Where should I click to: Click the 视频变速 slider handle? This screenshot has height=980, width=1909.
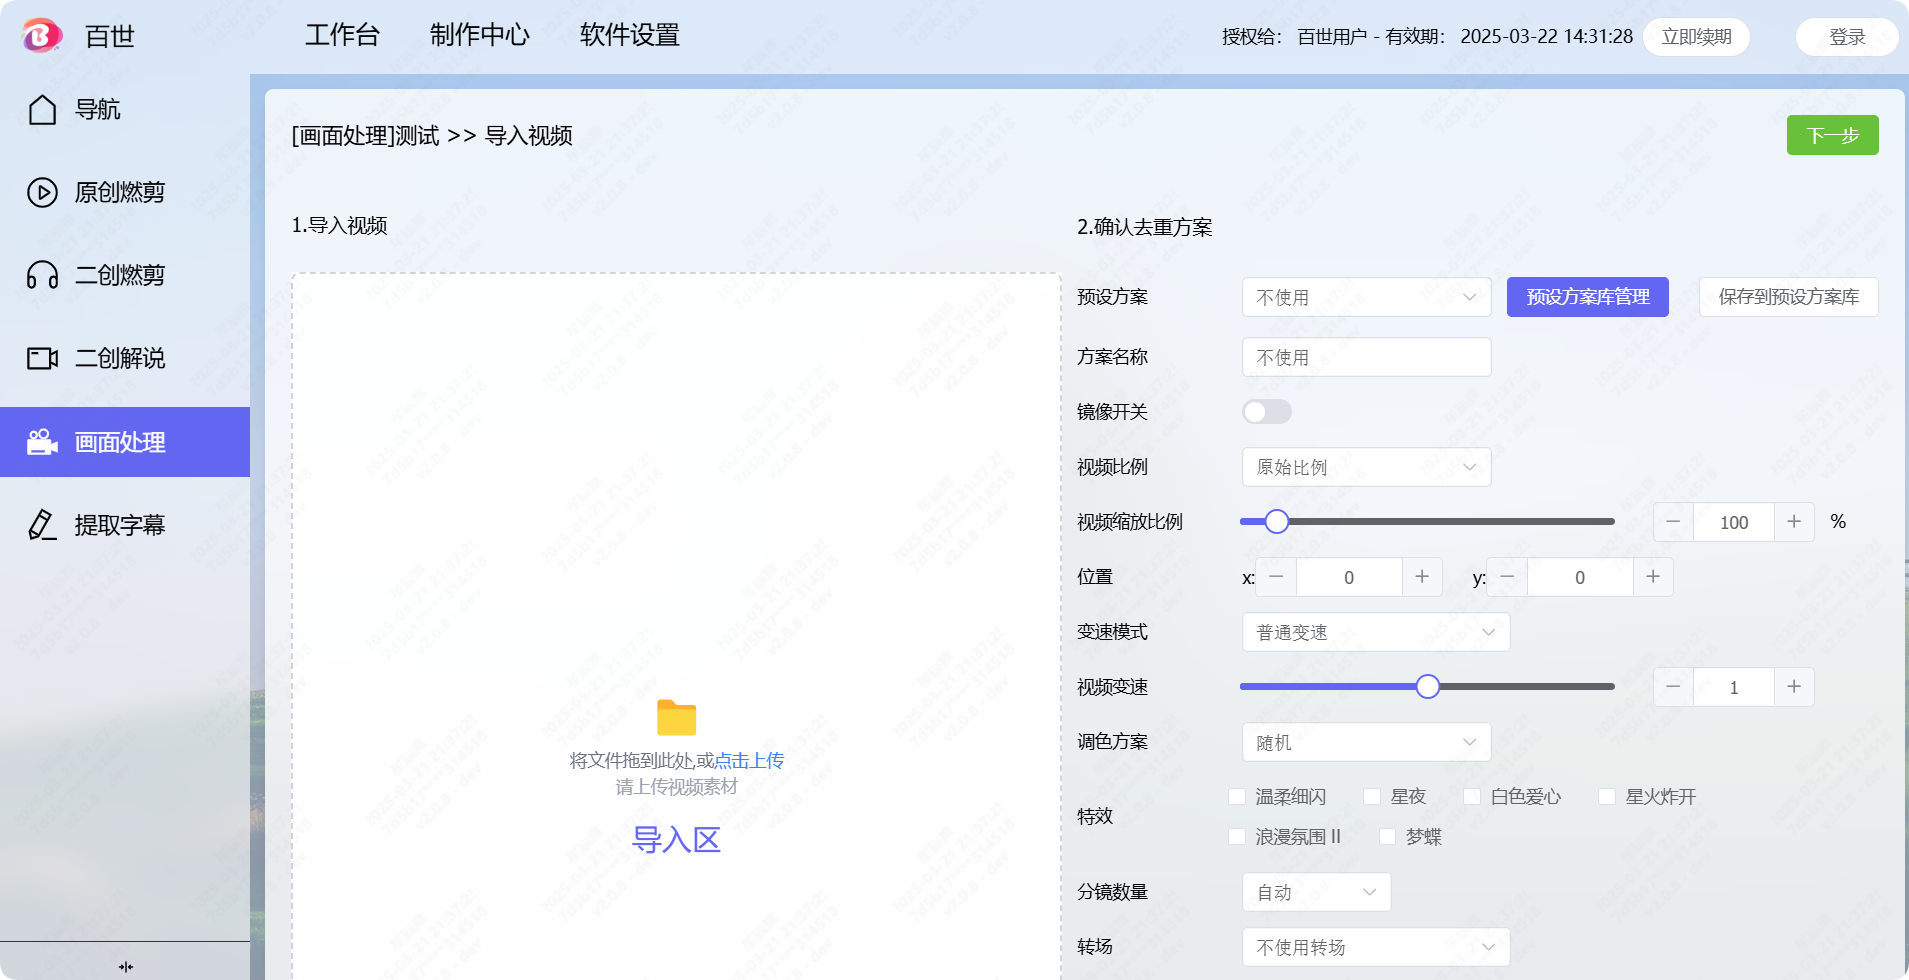[x=1427, y=687]
